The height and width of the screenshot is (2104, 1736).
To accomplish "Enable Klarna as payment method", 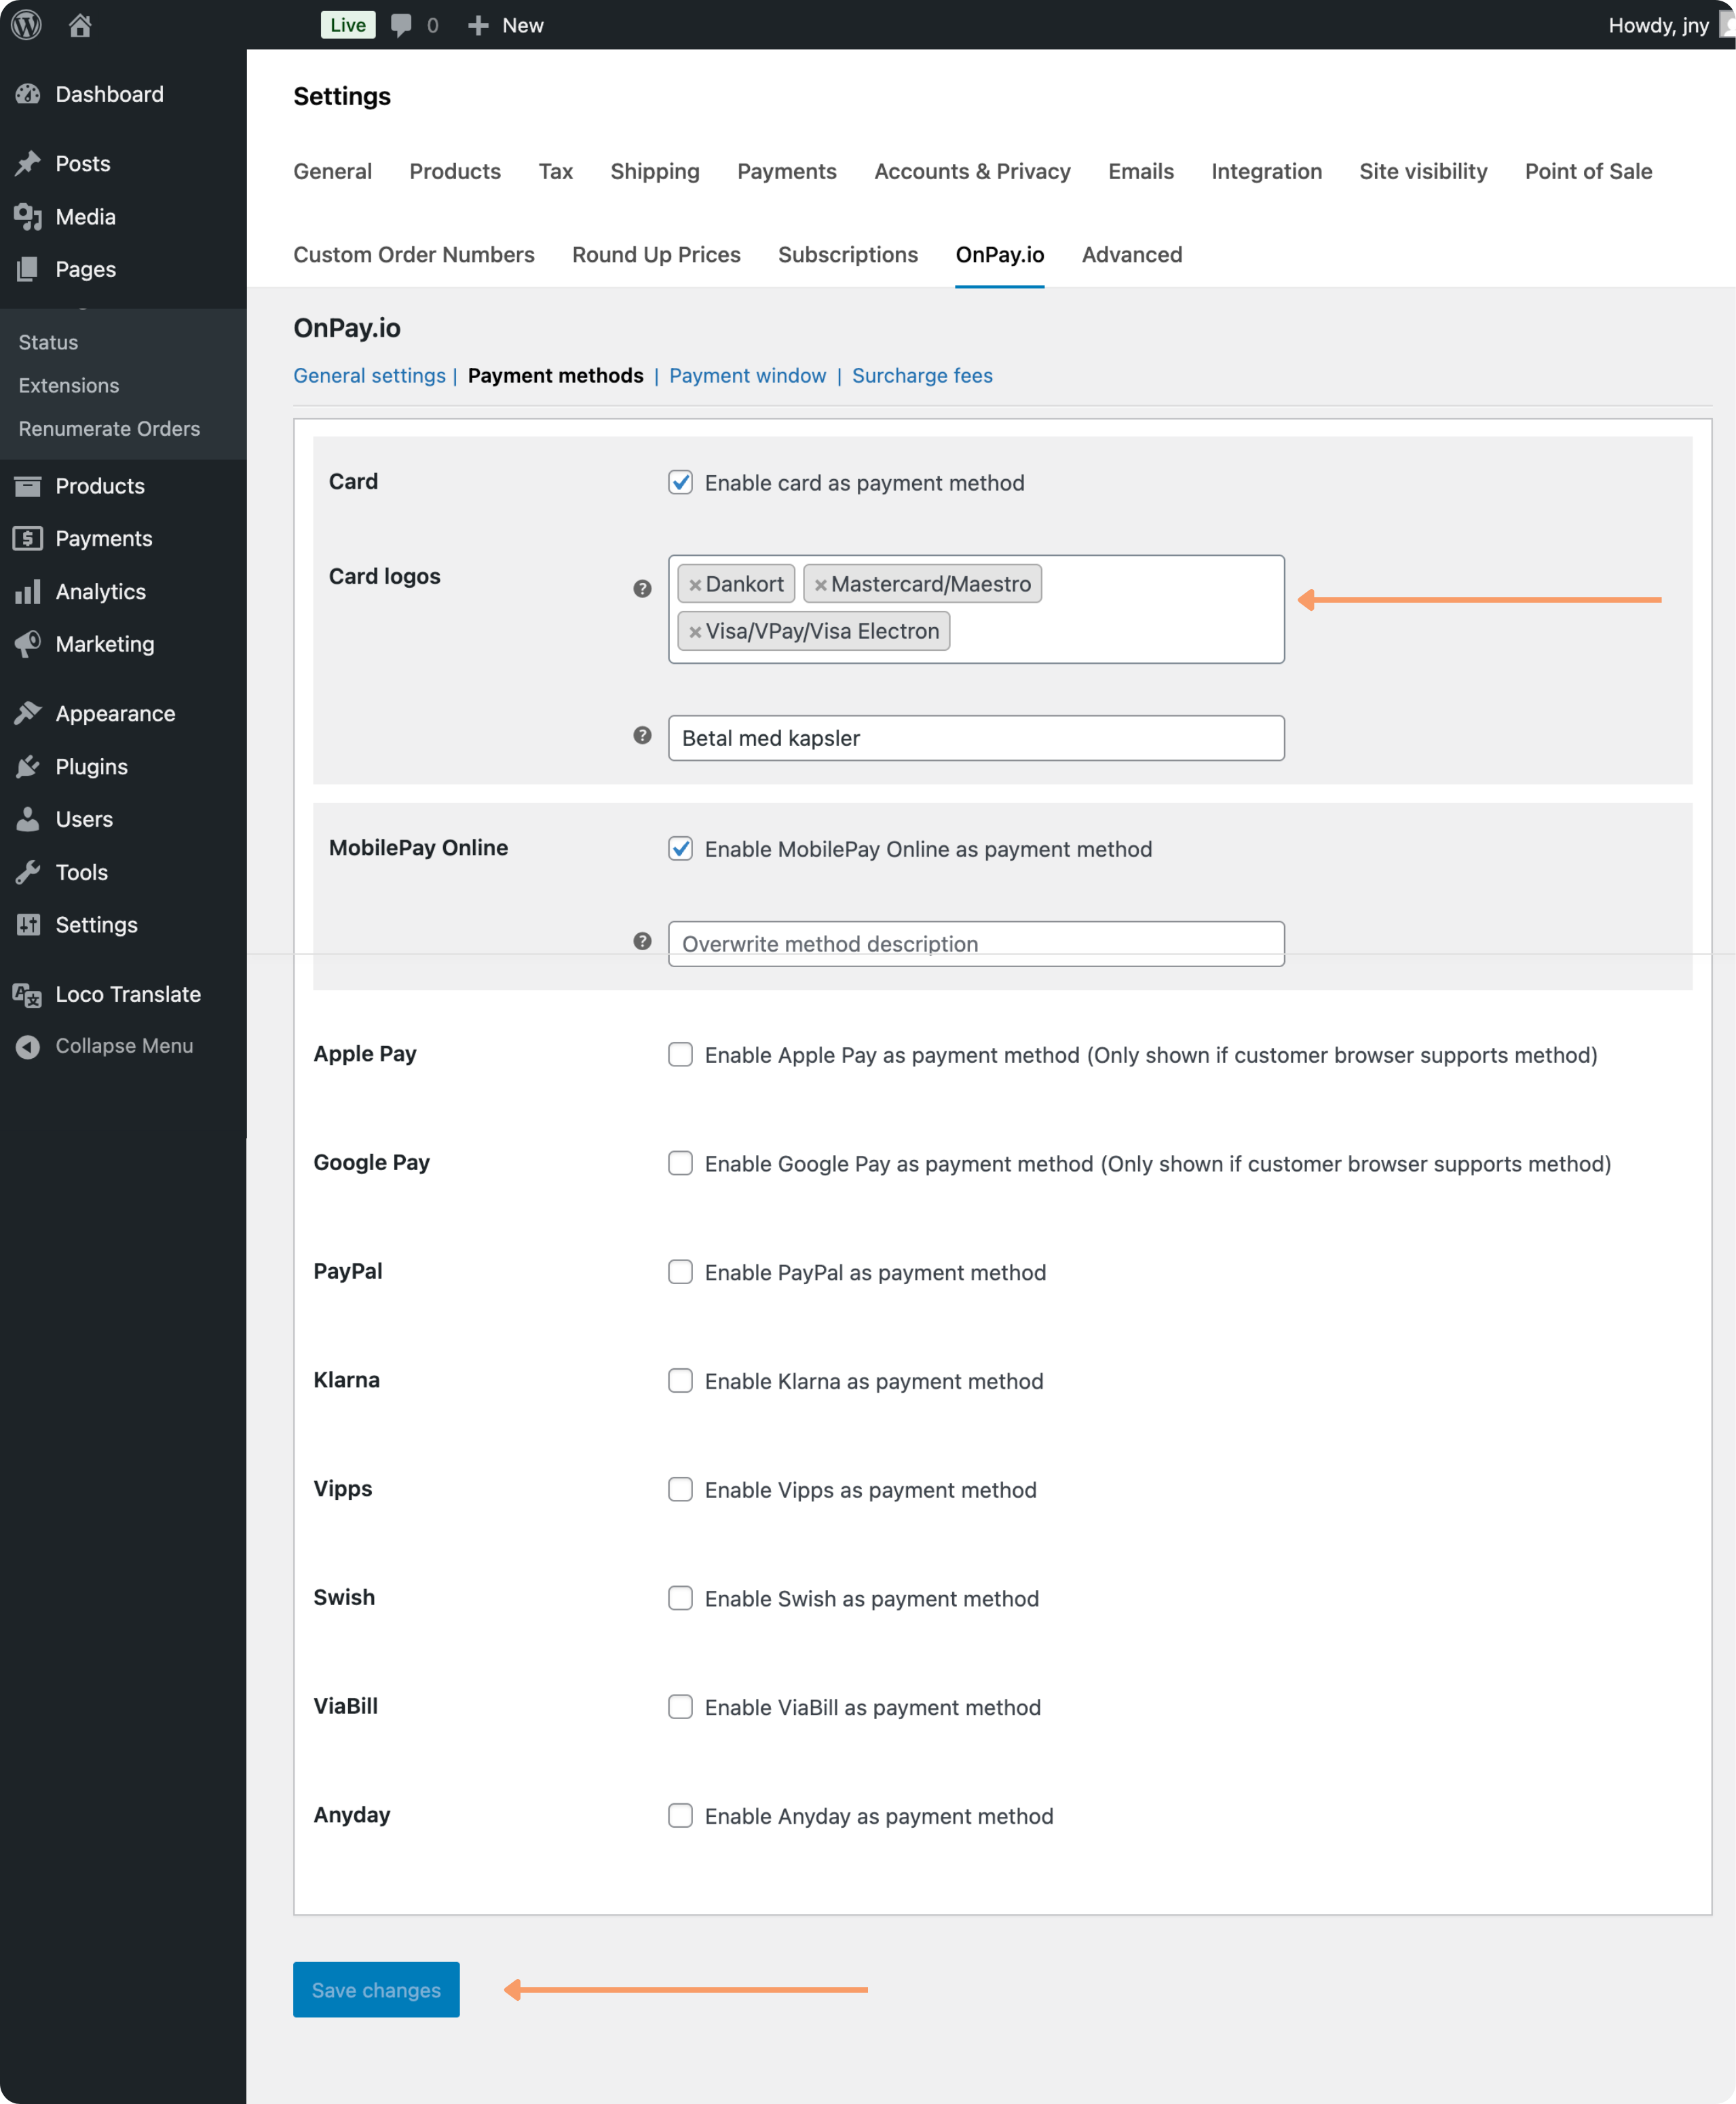I will coord(680,1381).
